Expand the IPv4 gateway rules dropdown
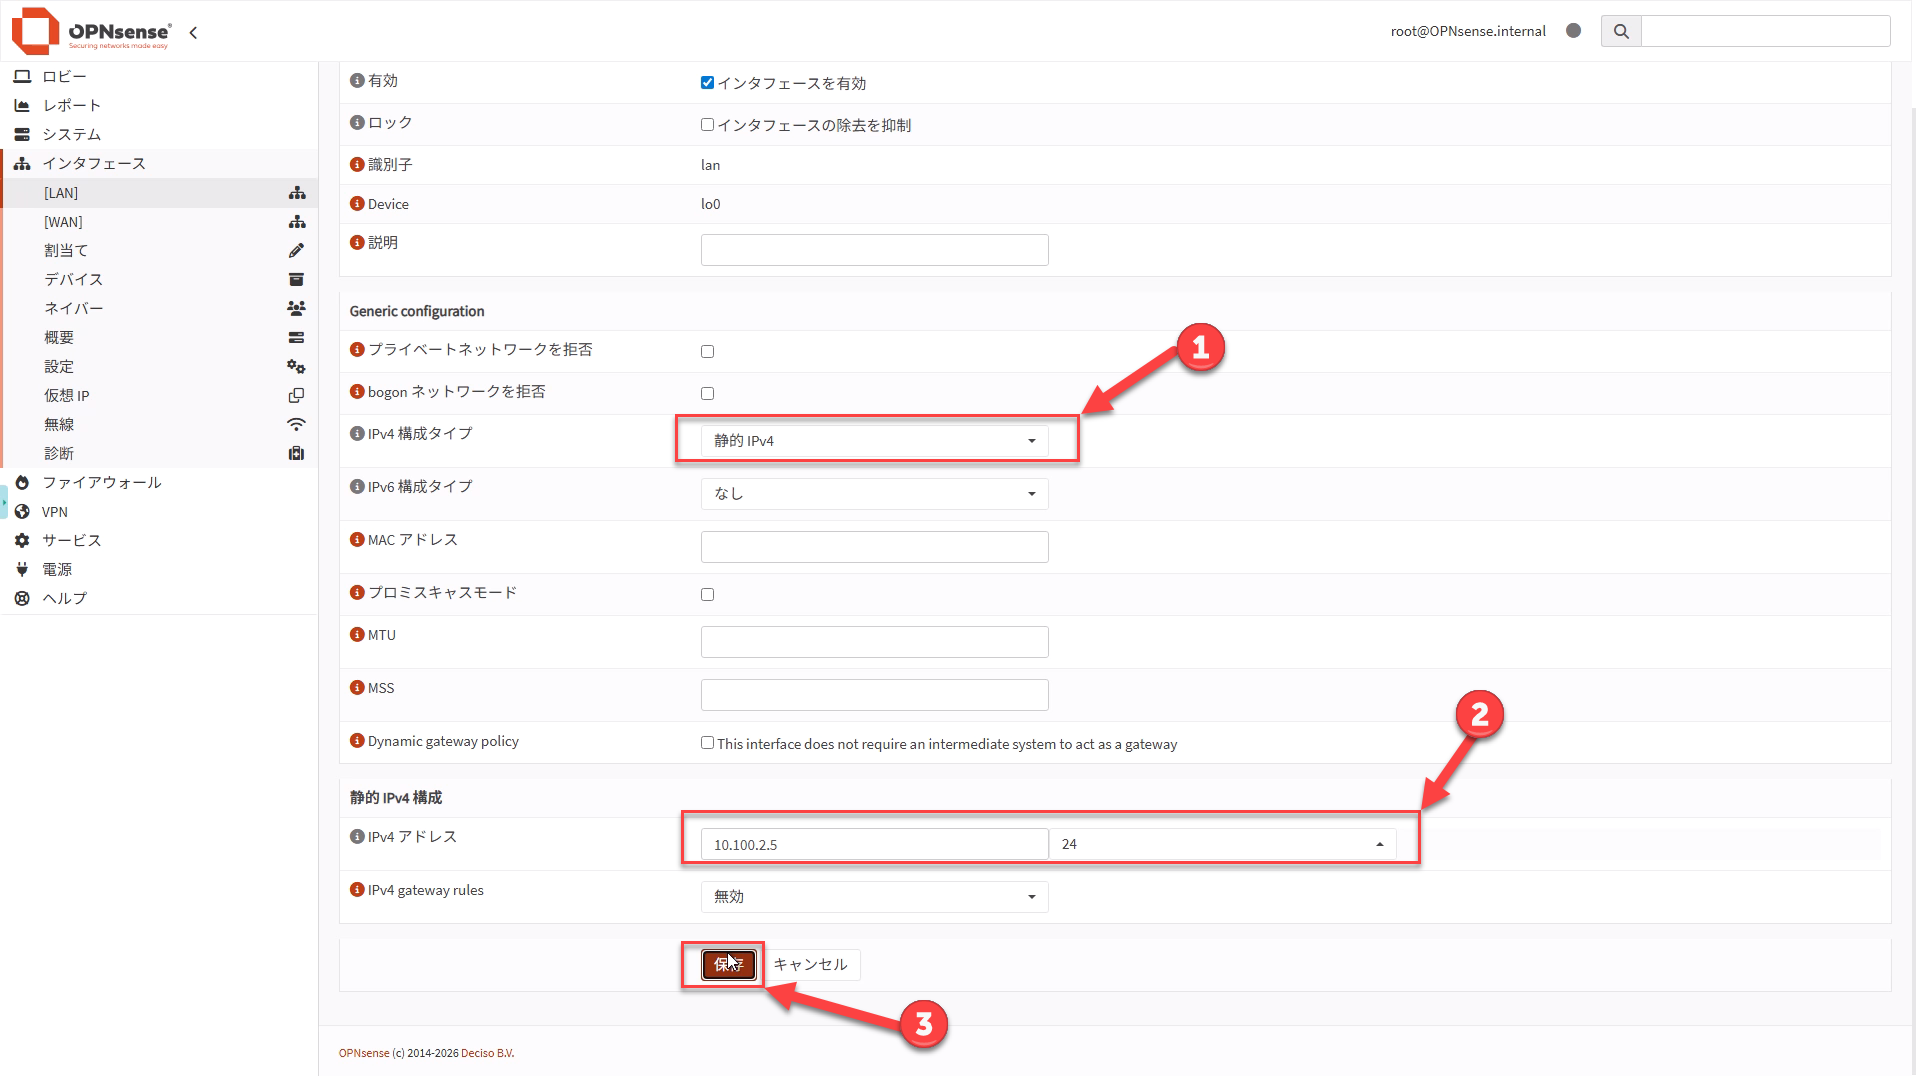Screen dimensions: 1916x1076 click(874, 897)
